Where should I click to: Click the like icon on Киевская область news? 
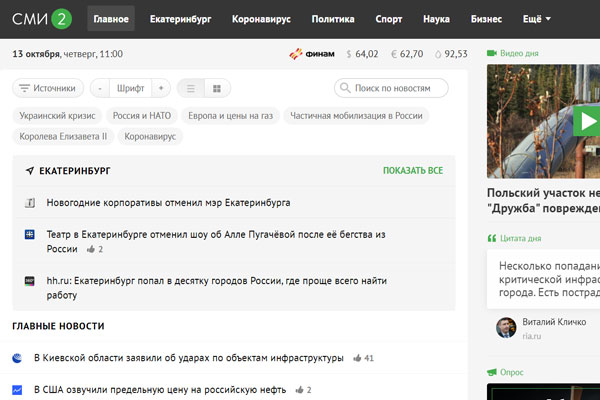[x=356, y=358]
